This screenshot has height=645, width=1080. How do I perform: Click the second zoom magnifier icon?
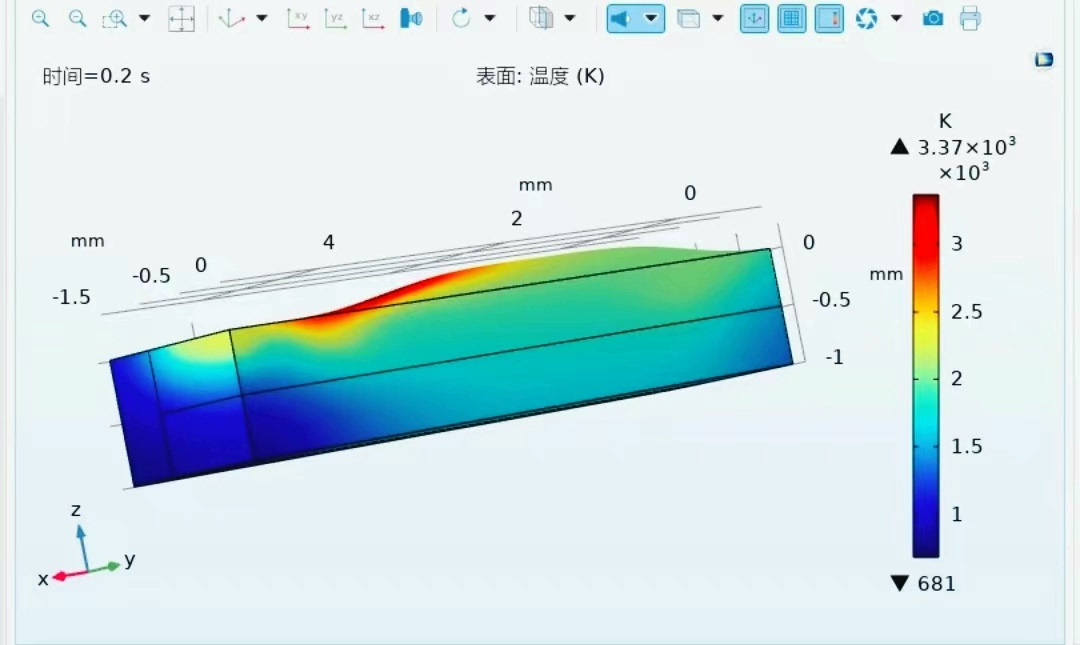(78, 19)
